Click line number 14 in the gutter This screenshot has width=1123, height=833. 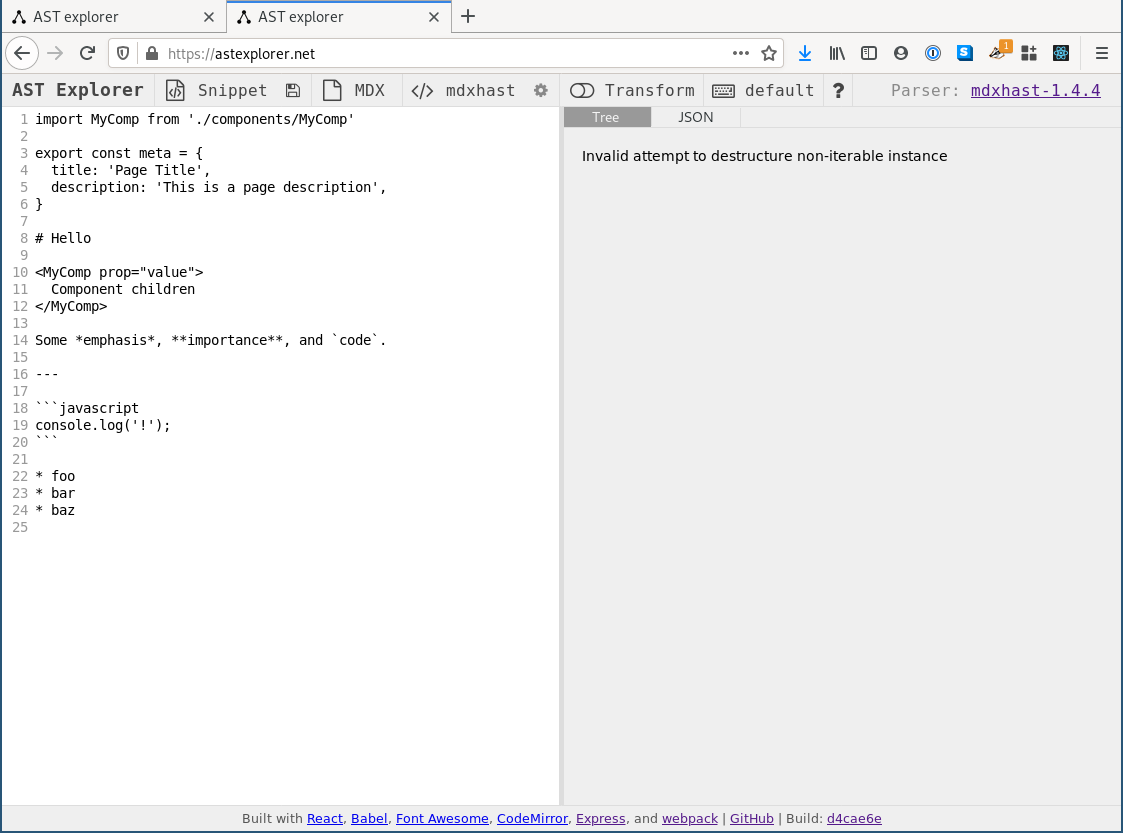(x=19, y=340)
